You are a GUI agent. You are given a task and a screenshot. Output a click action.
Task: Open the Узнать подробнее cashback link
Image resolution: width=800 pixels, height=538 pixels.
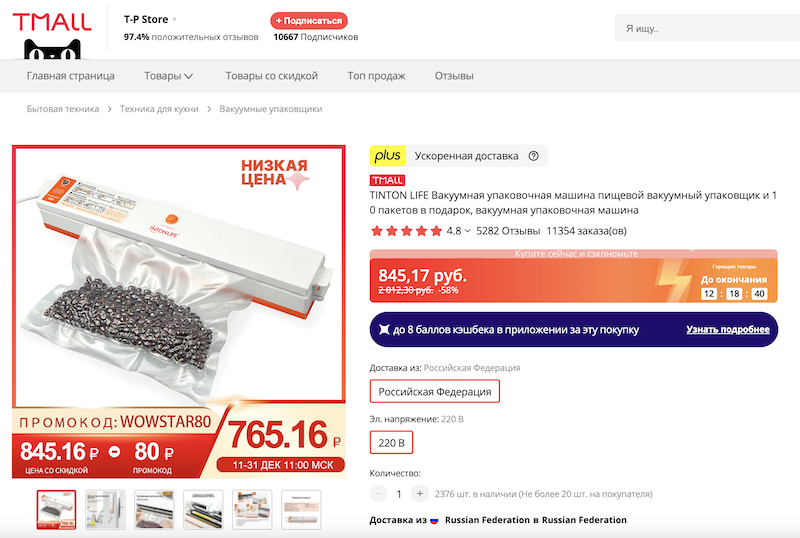pos(728,330)
